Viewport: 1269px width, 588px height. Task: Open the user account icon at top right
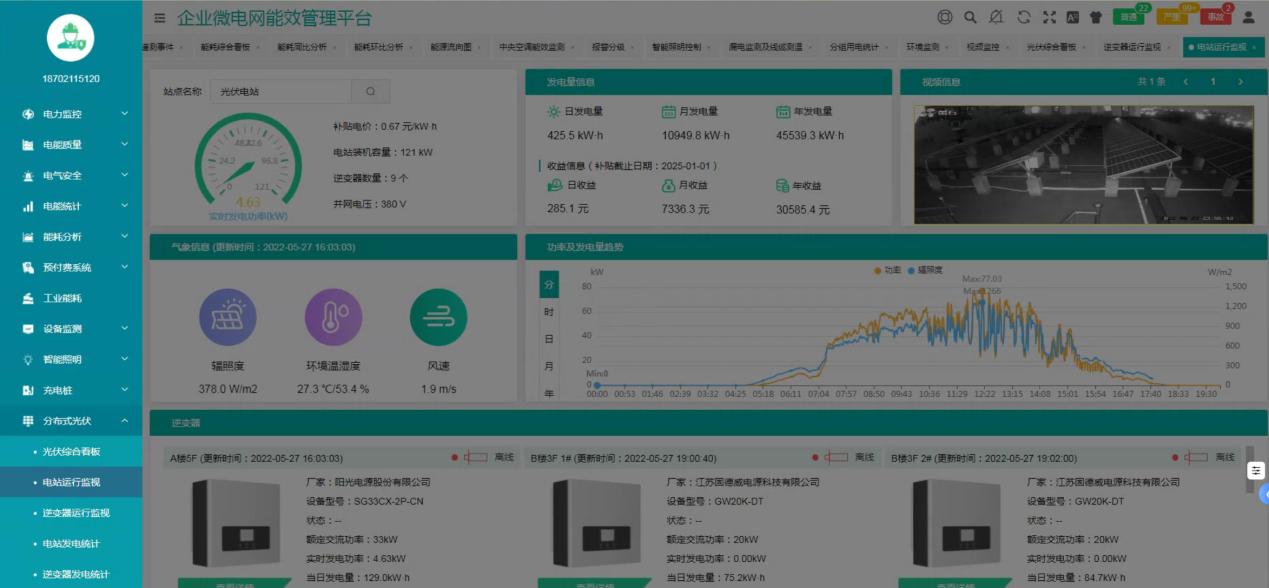(1250, 18)
